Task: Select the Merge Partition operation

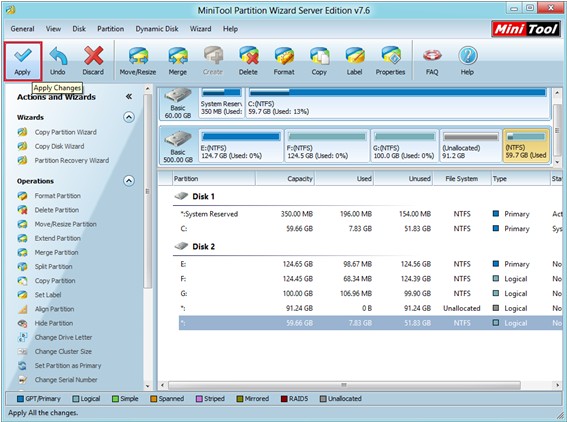Action: [x=56, y=252]
